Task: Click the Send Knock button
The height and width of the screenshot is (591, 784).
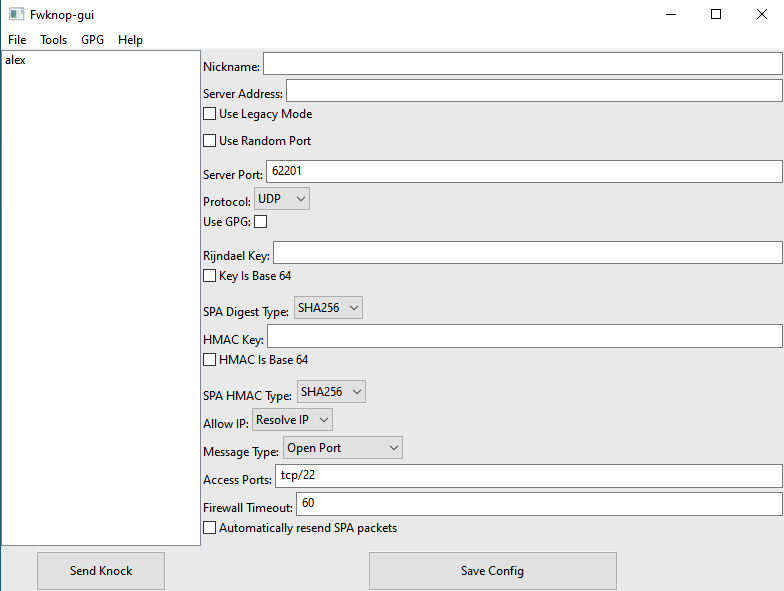Action: coord(101,570)
